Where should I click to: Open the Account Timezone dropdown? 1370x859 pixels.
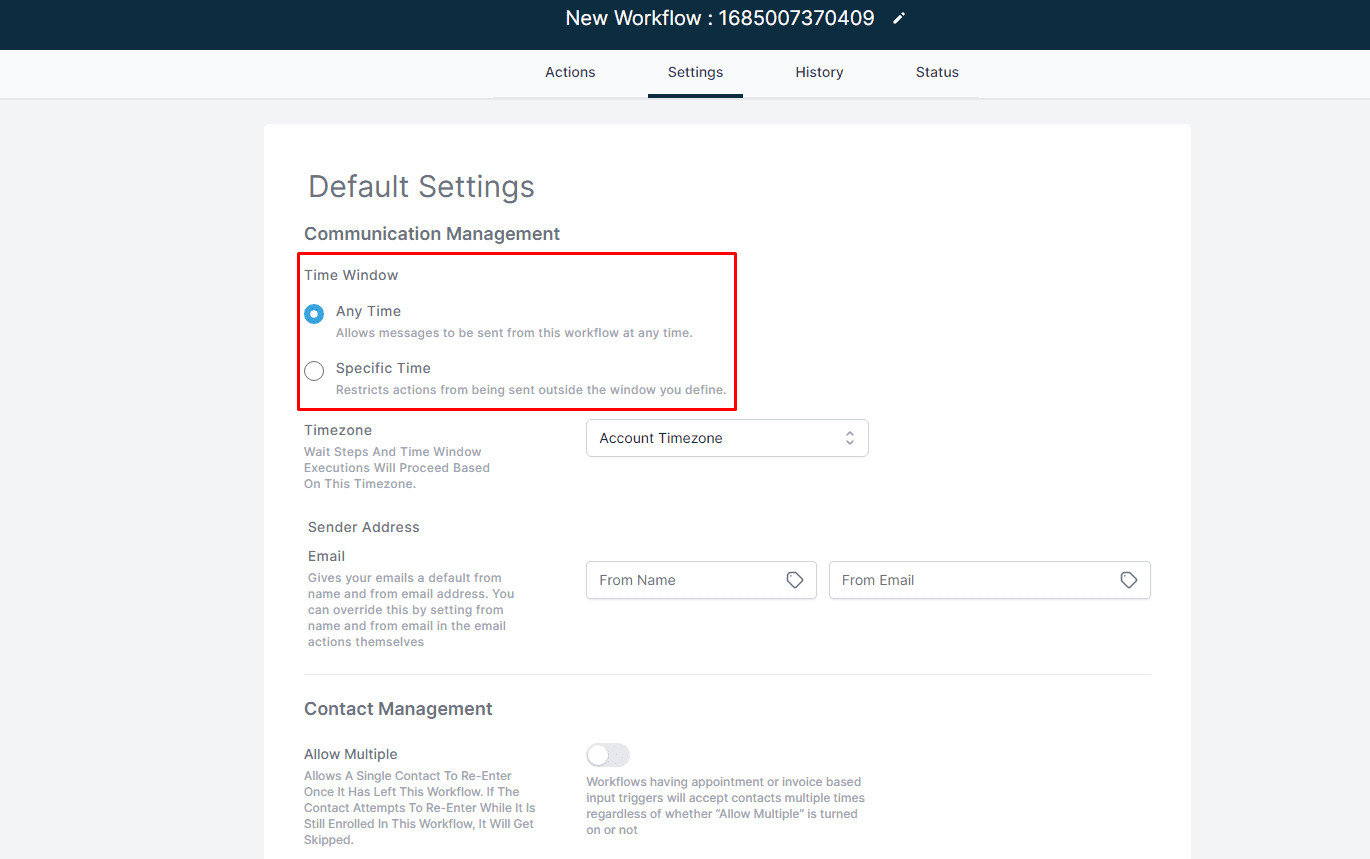point(727,438)
